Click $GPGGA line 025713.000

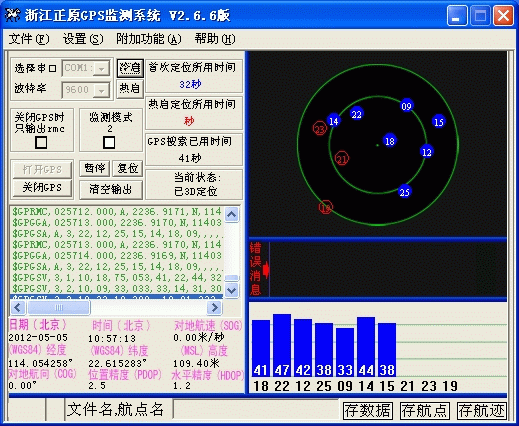coord(117,223)
